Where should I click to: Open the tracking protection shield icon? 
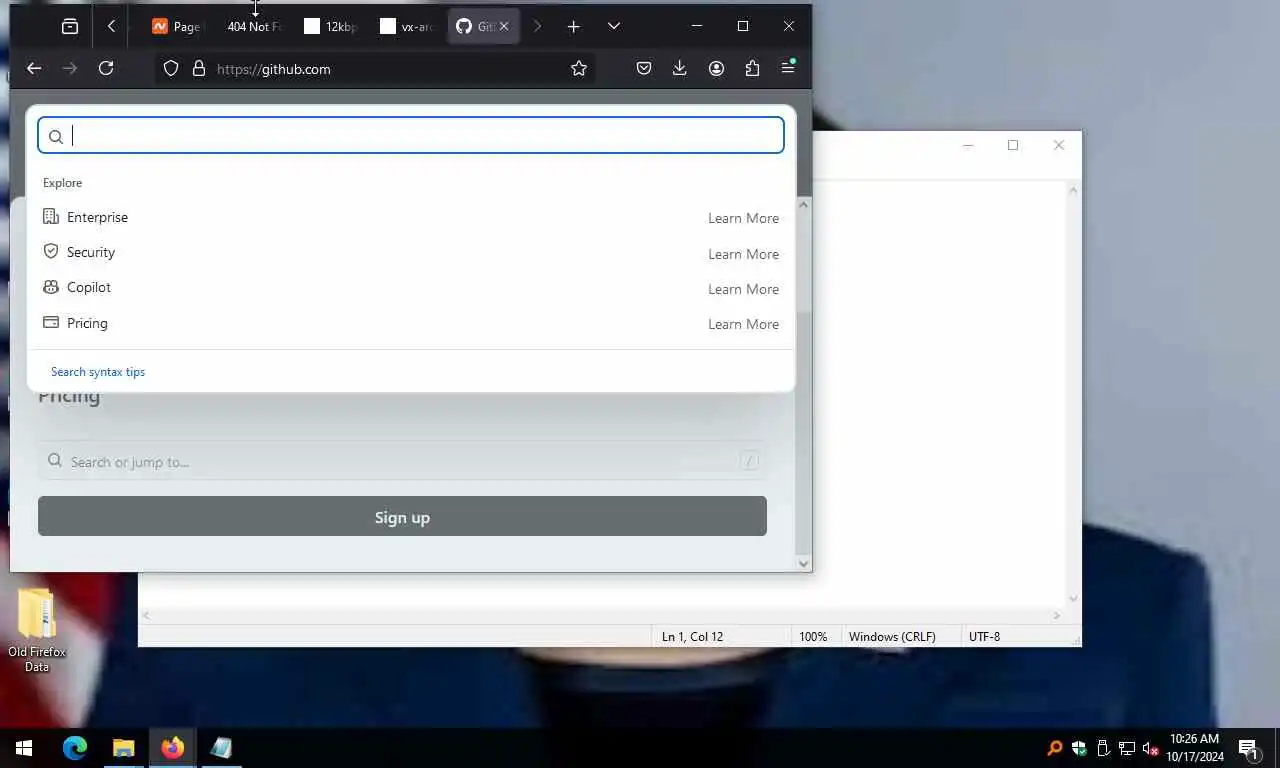pyautogui.click(x=171, y=68)
